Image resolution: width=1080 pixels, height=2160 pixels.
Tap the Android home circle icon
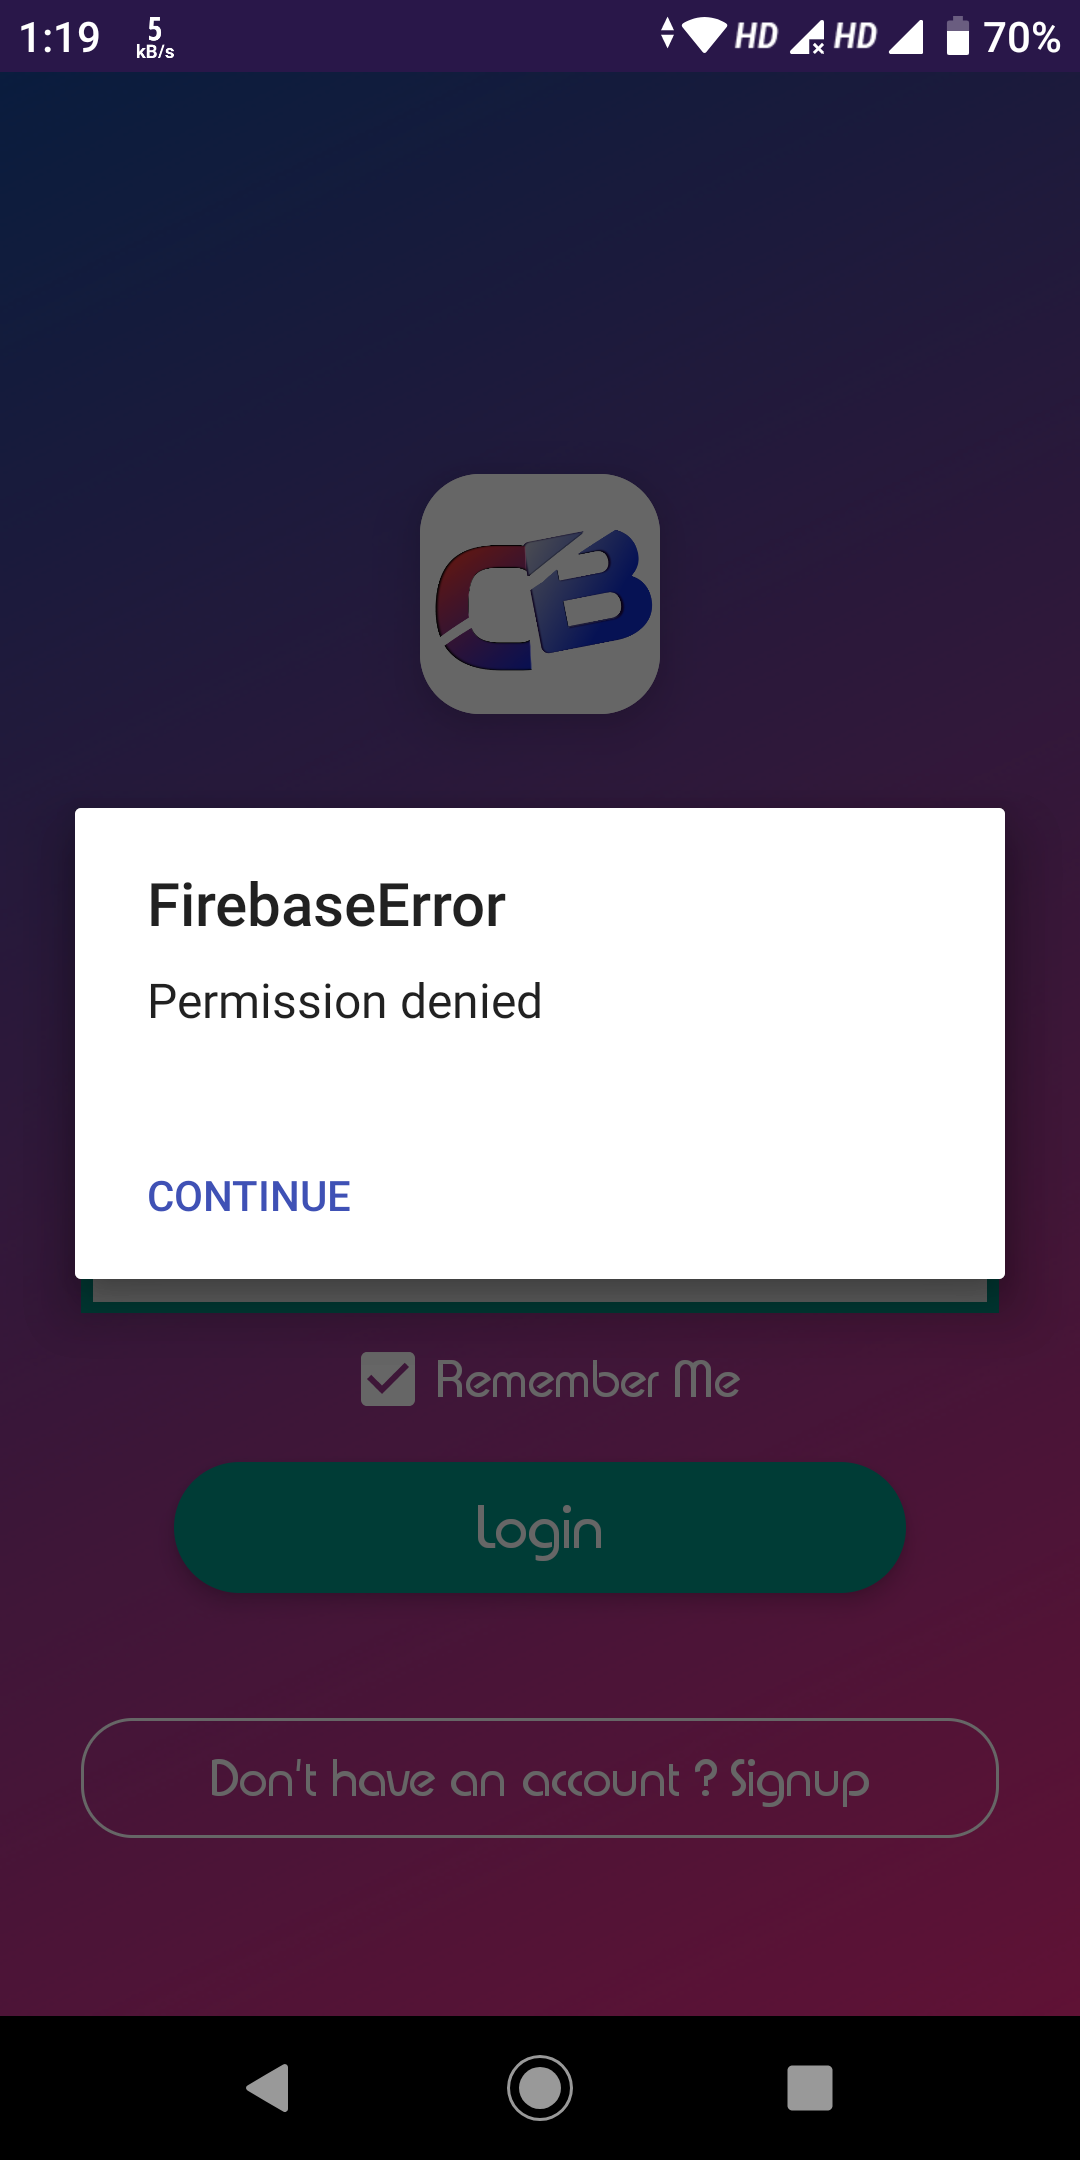[540, 2088]
